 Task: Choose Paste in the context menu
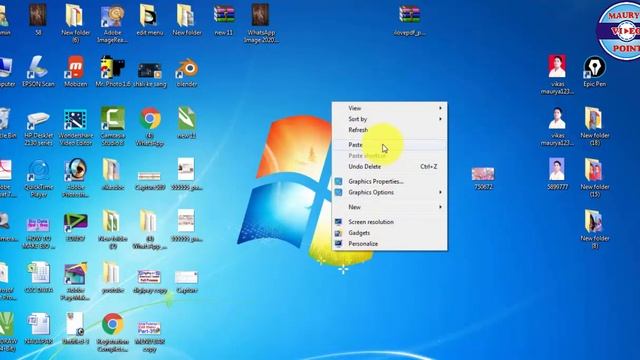pos(390,145)
